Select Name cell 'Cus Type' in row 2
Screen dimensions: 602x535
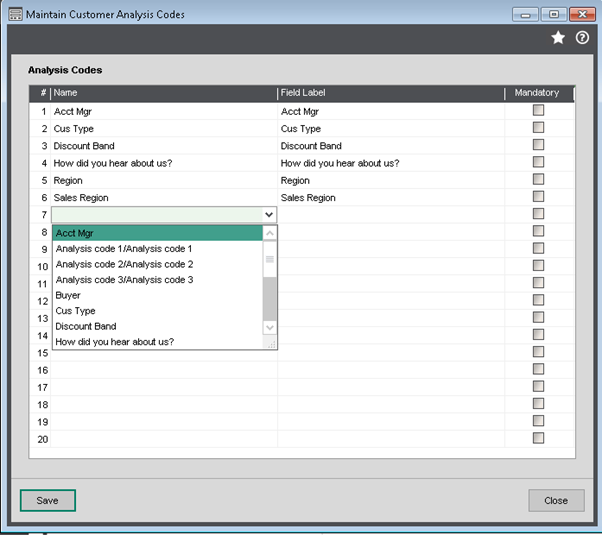(164, 129)
